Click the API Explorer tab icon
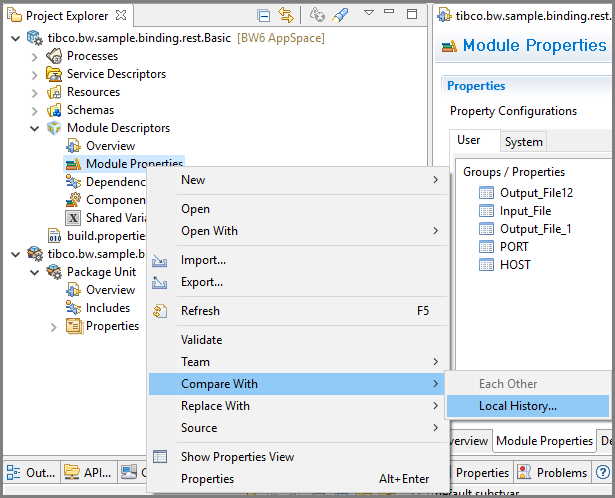Screen dimensions: 615x498 click(72, 473)
